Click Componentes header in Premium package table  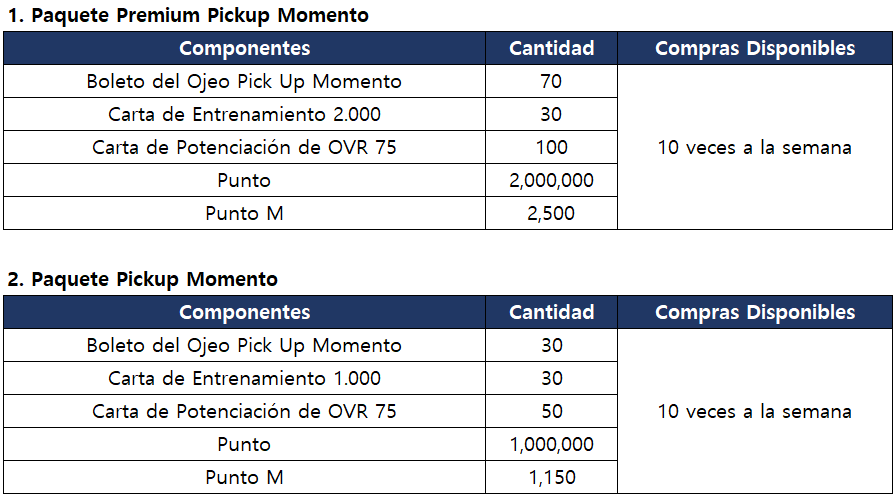pyautogui.click(x=244, y=48)
